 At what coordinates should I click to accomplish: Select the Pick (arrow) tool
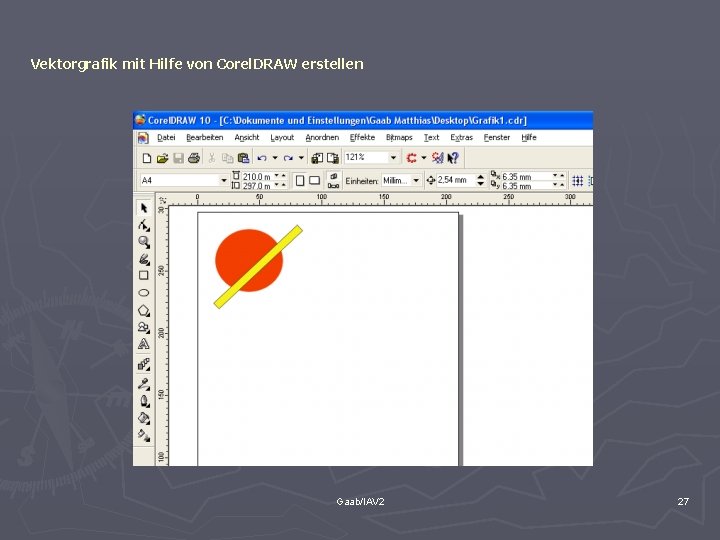click(144, 208)
